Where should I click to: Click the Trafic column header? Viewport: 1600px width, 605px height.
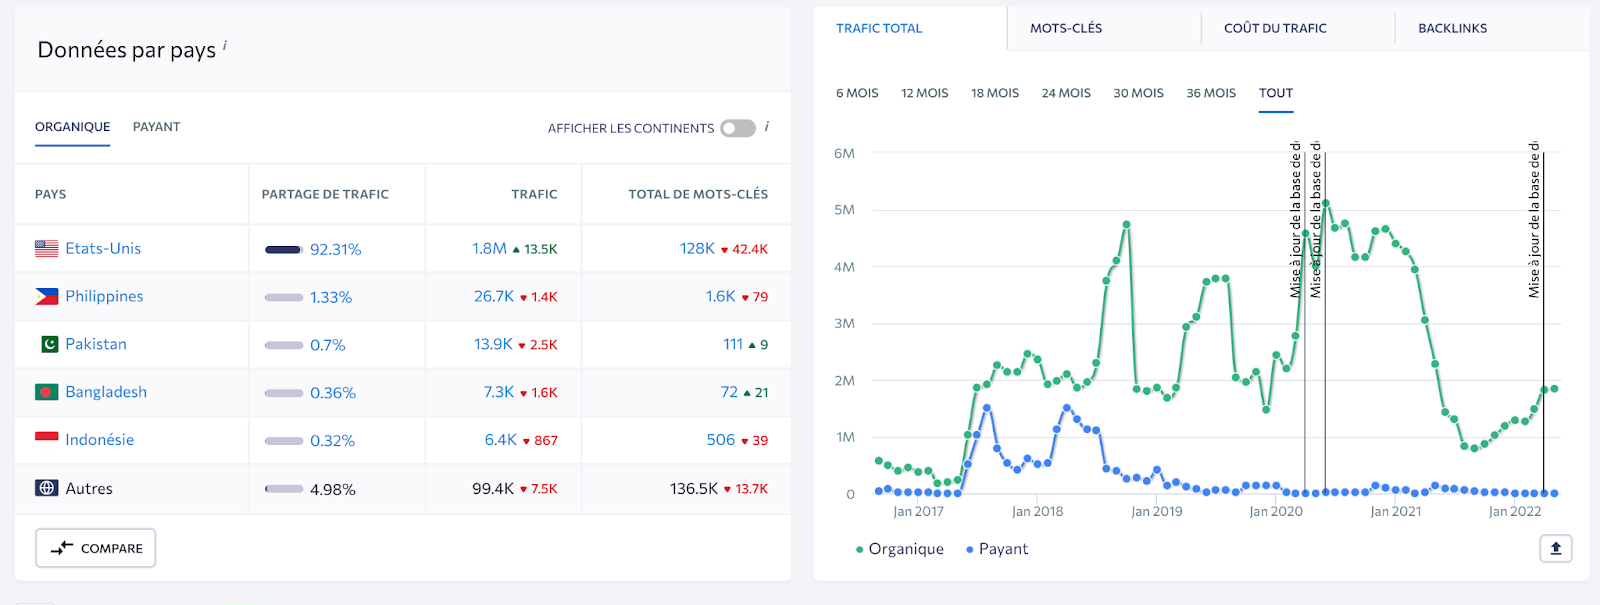tap(534, 194)
